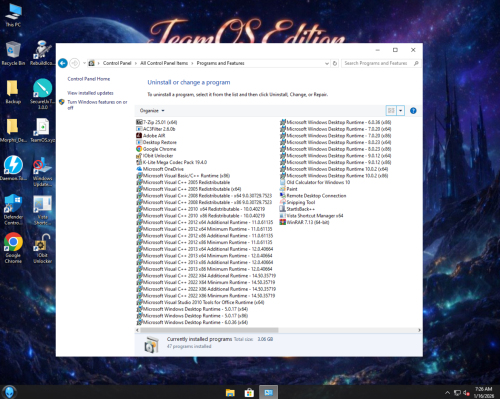Image resolution: width=500 pixels, height=399 pixels.
Task: Launch Google Chrome desktop shortcut
Action: tap(13, 248)
